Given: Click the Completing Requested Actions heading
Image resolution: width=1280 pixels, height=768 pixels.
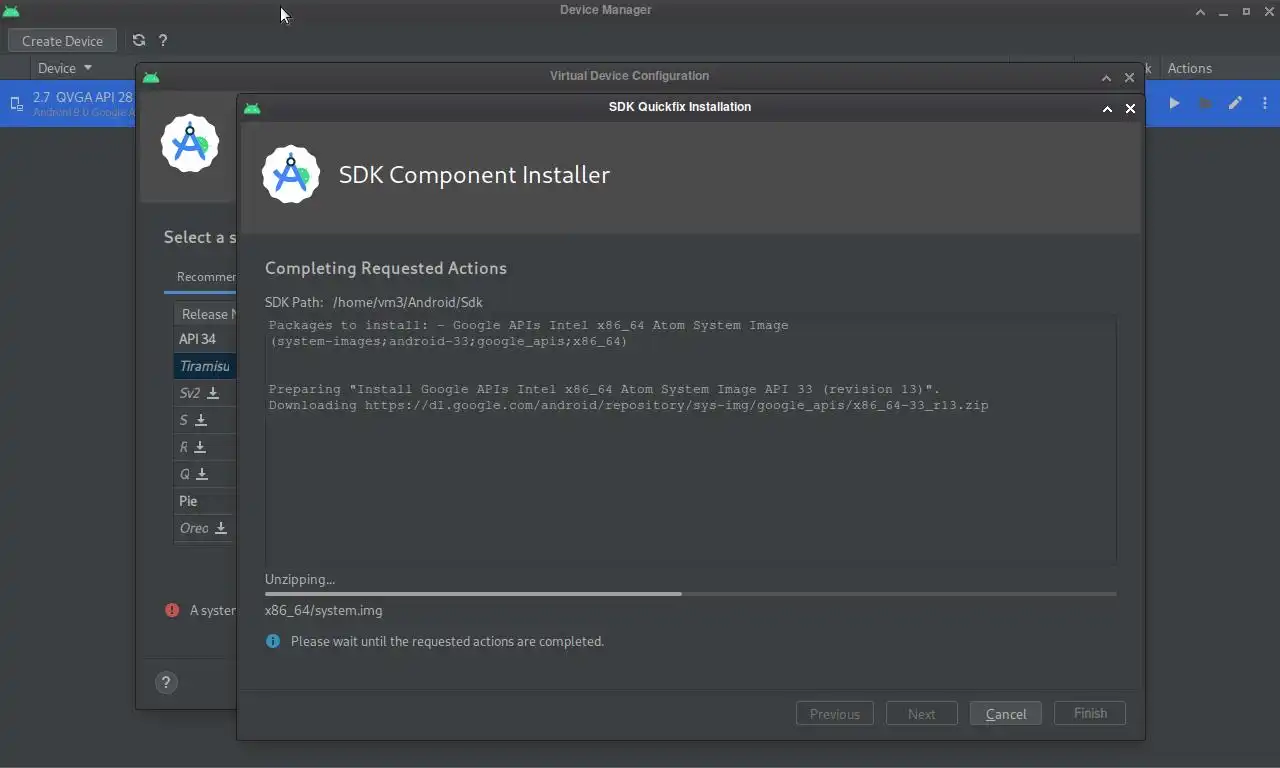Looking at the screenshot, I should click(386, 268).
